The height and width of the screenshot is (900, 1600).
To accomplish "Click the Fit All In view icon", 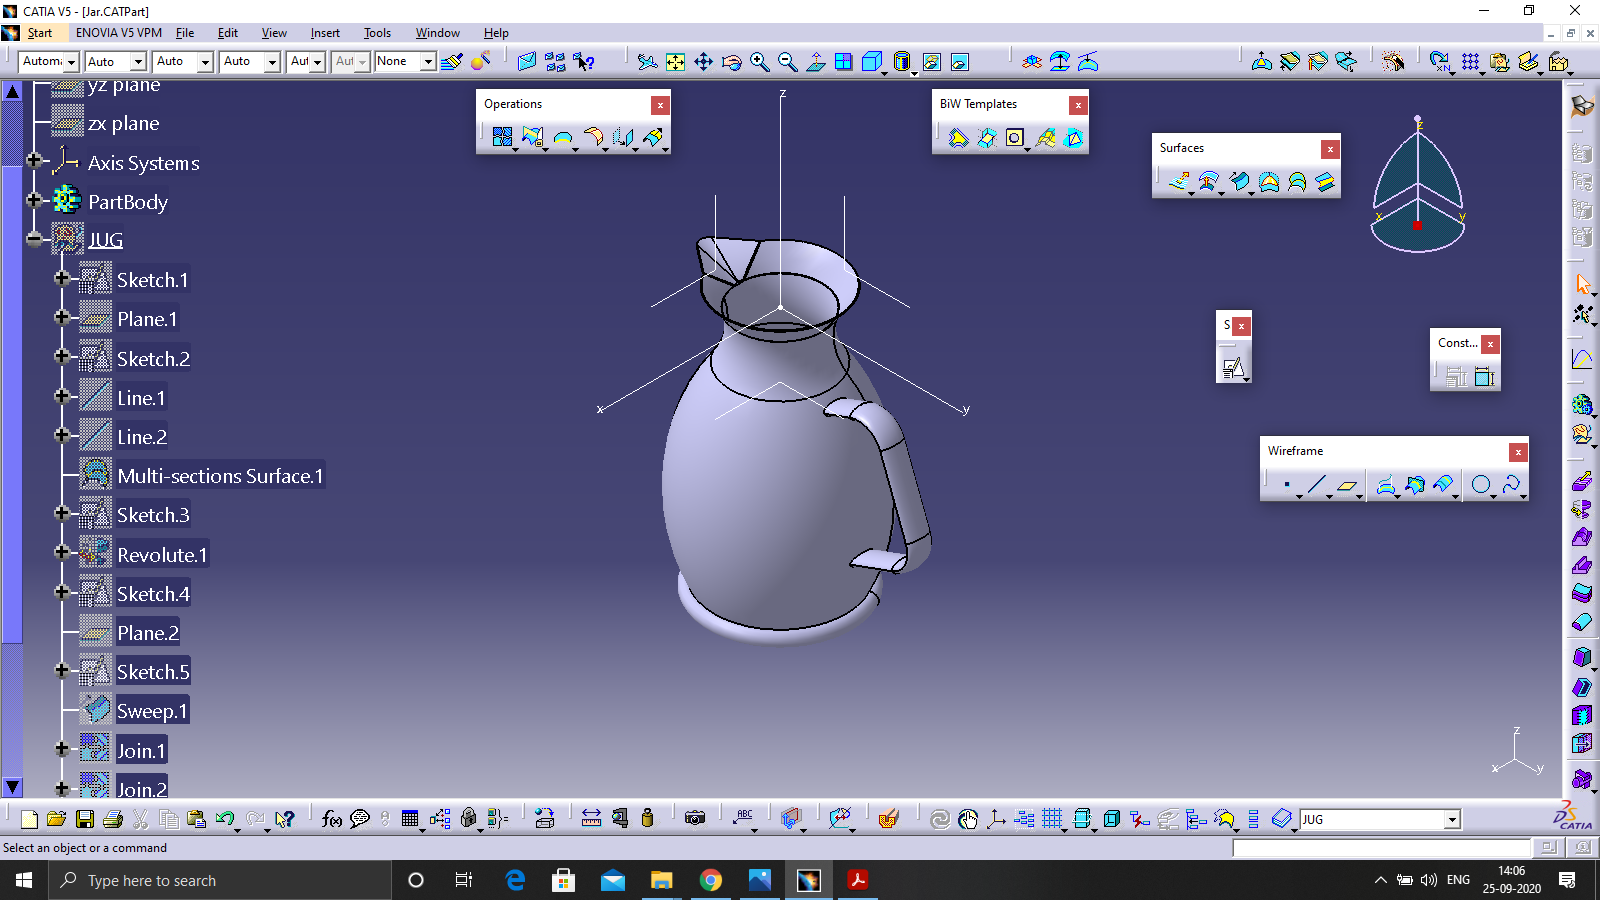I will click(676, 62).
